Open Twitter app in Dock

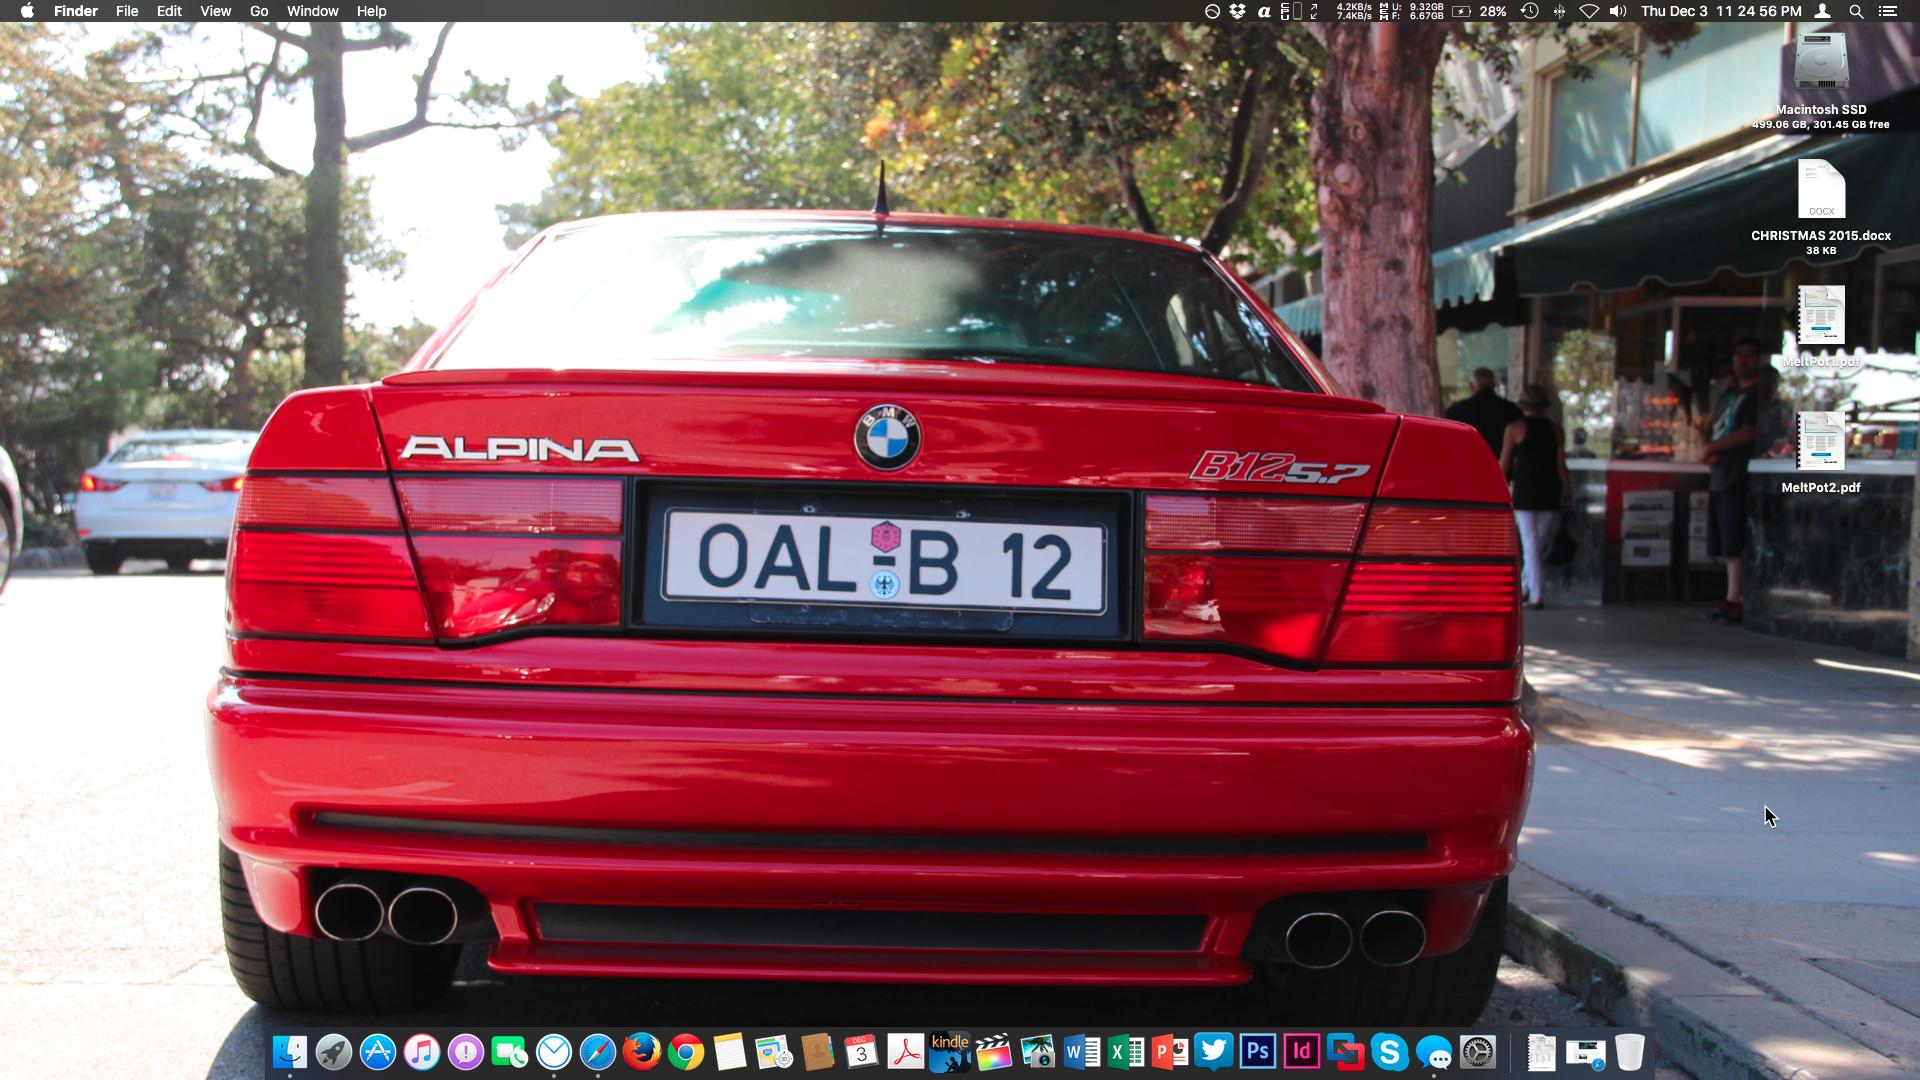(x=1214, y=1052)
